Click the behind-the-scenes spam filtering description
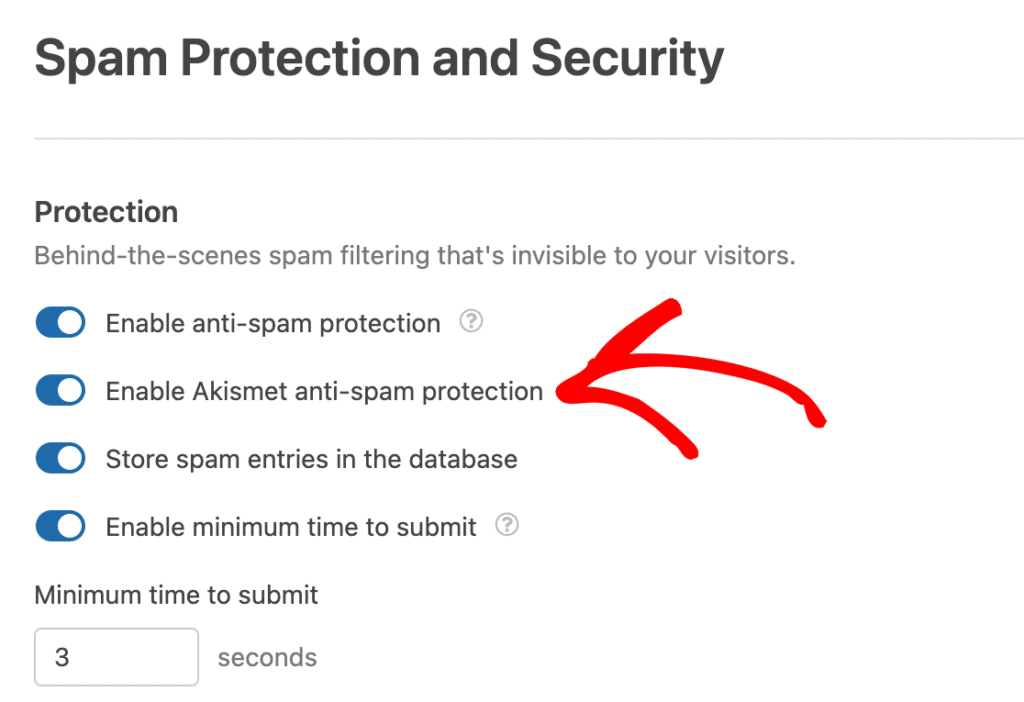1024x702 pixels. 415,255
